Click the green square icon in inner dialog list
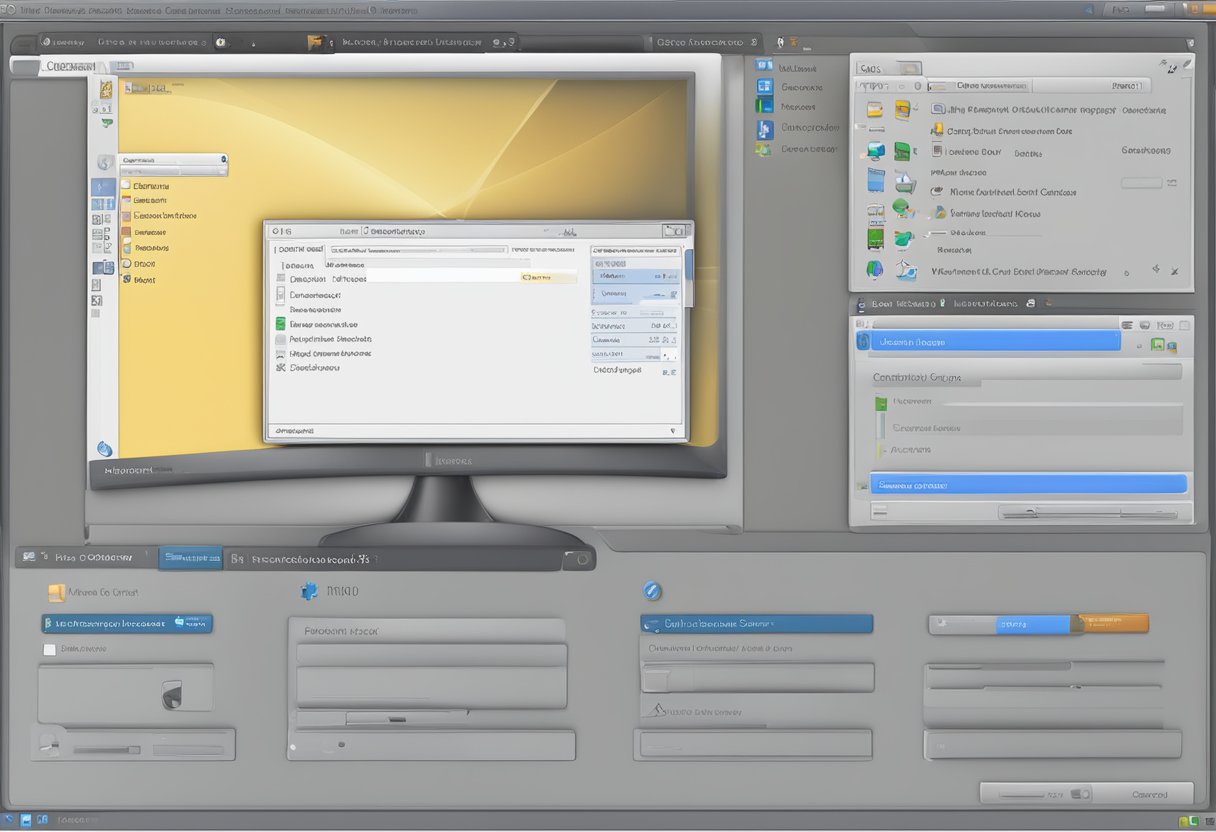The image size is (1216, 832). click(281, 324)
